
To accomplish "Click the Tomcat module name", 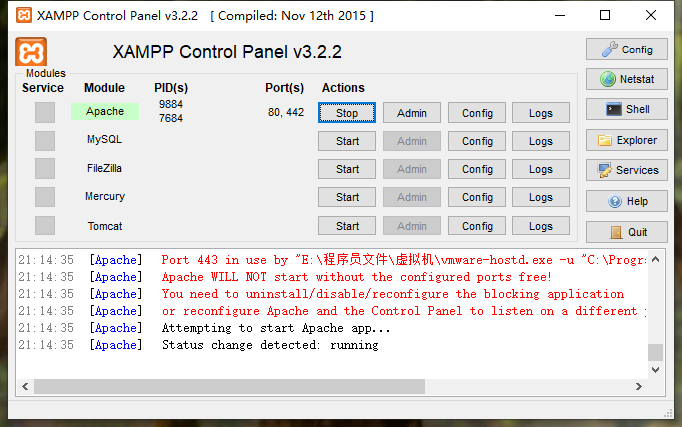I will coord(105,226).
